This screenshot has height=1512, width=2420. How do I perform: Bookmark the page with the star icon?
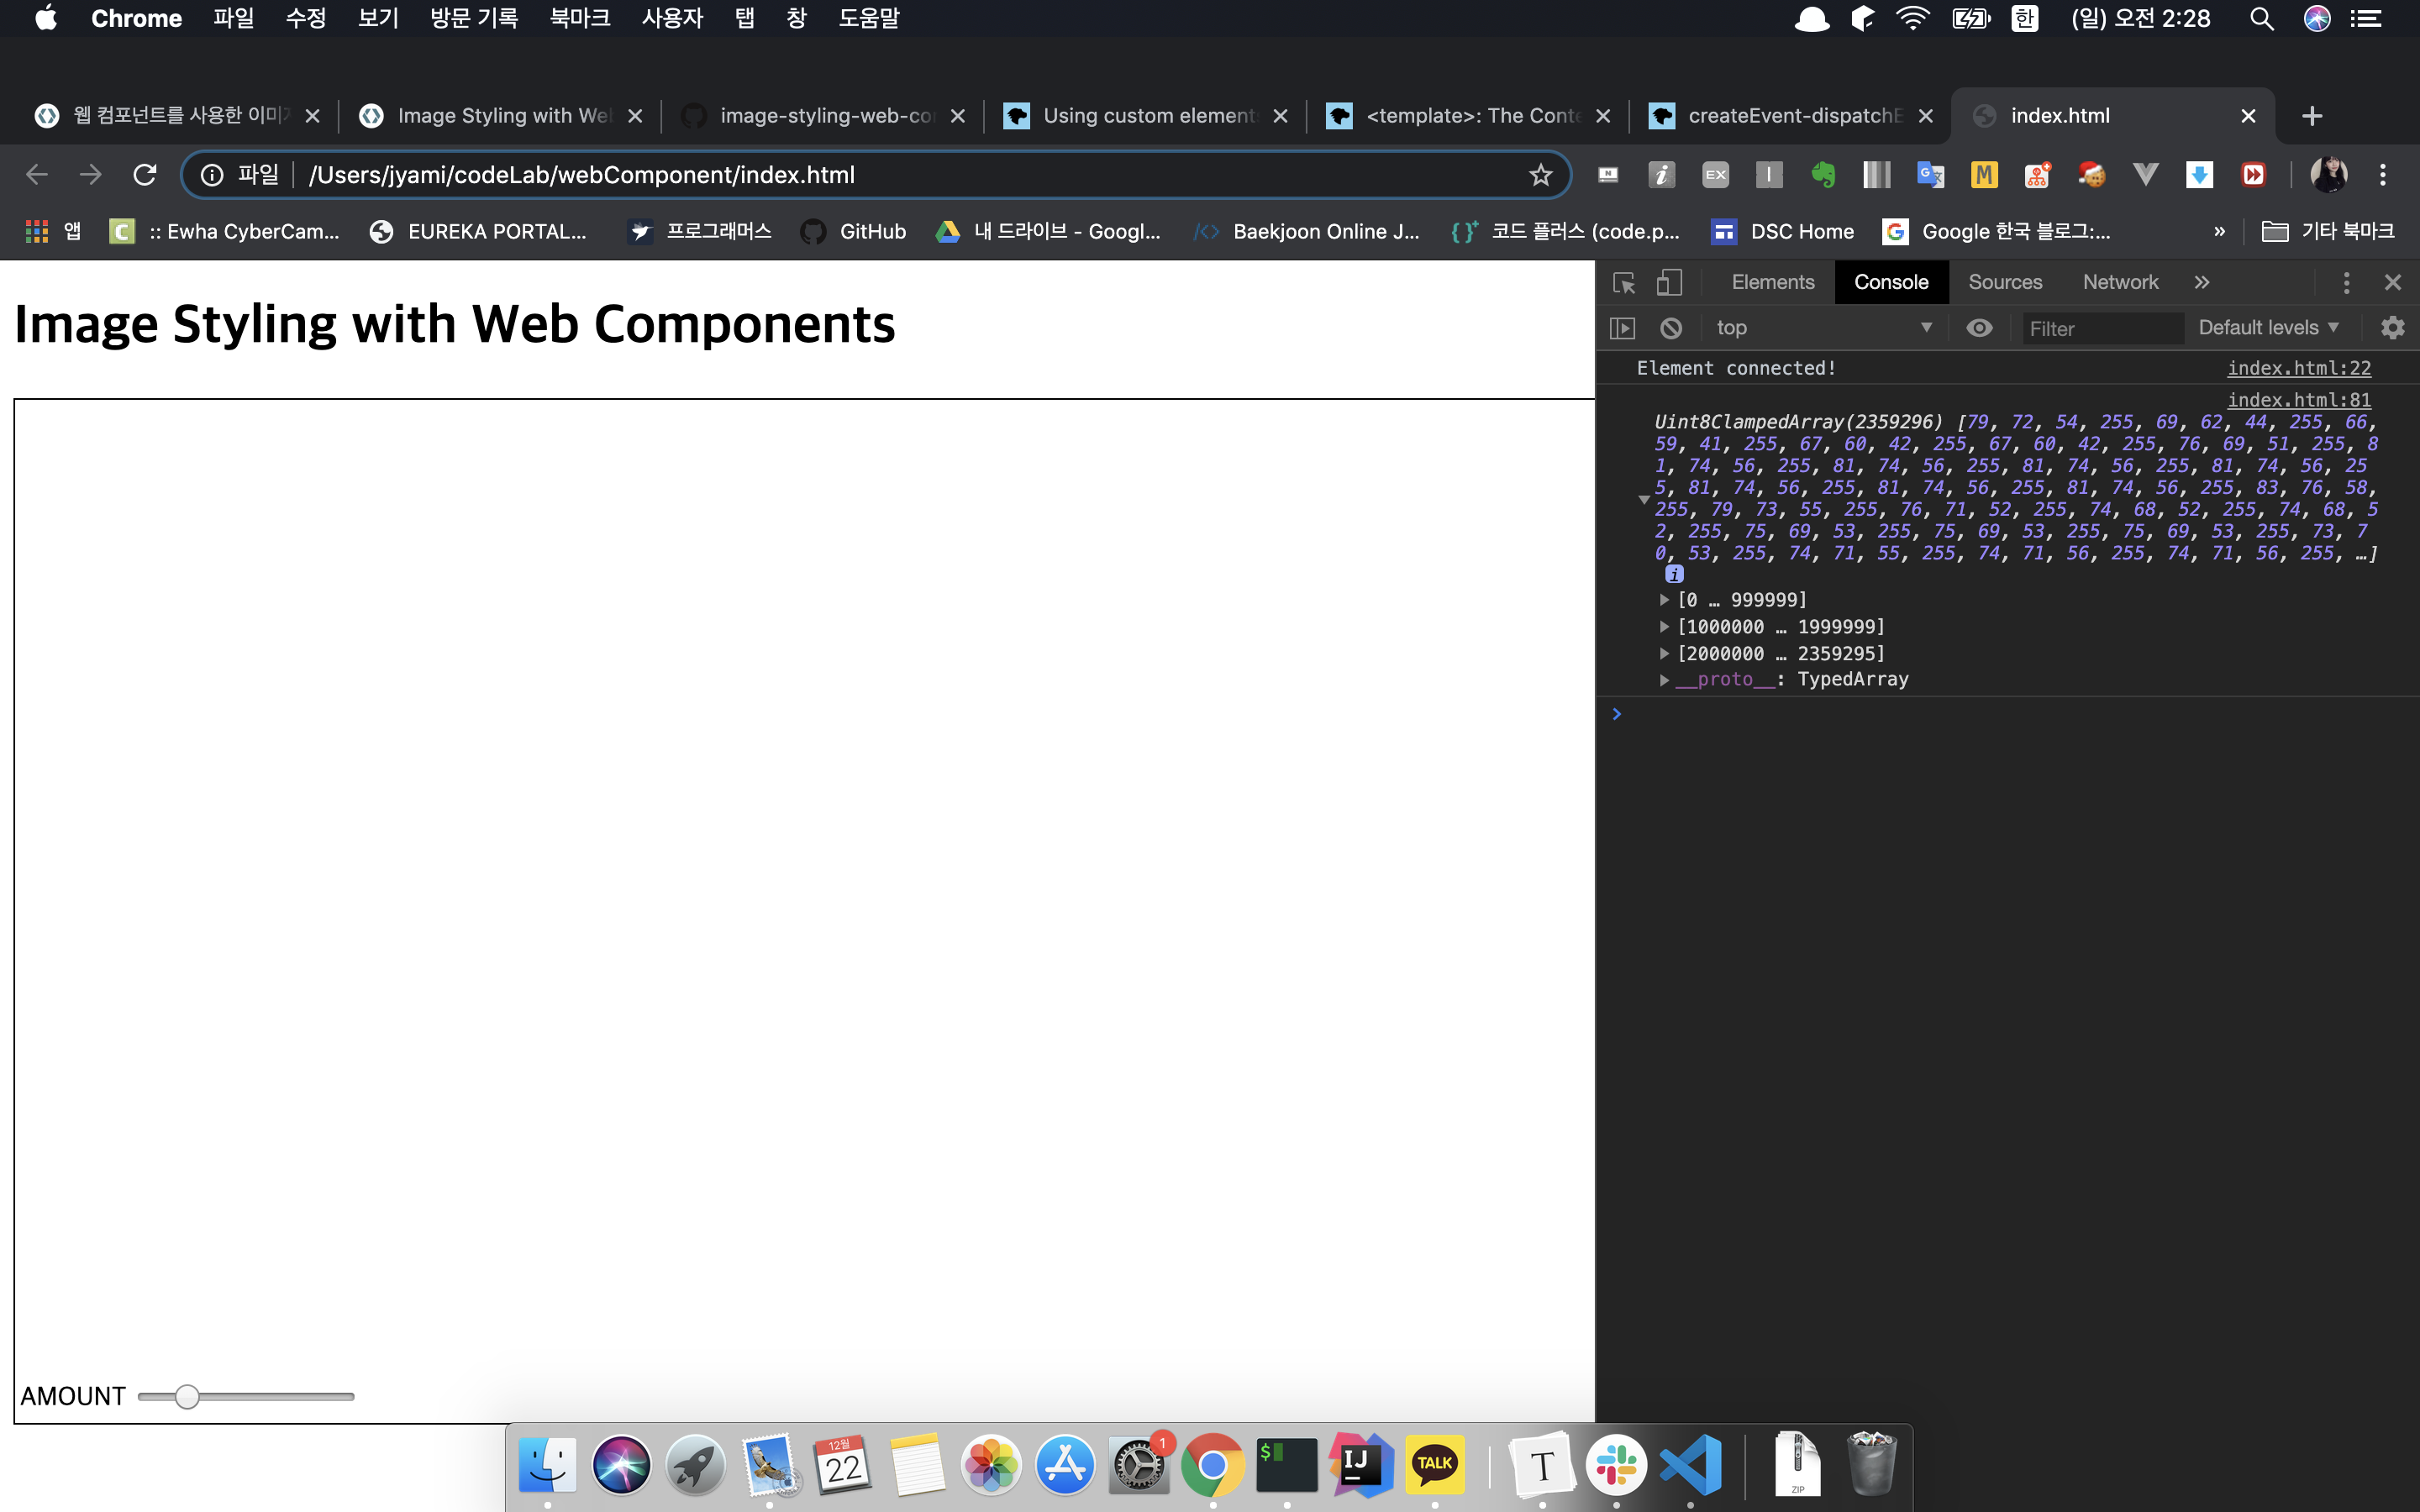click(x=1540, y=175)
